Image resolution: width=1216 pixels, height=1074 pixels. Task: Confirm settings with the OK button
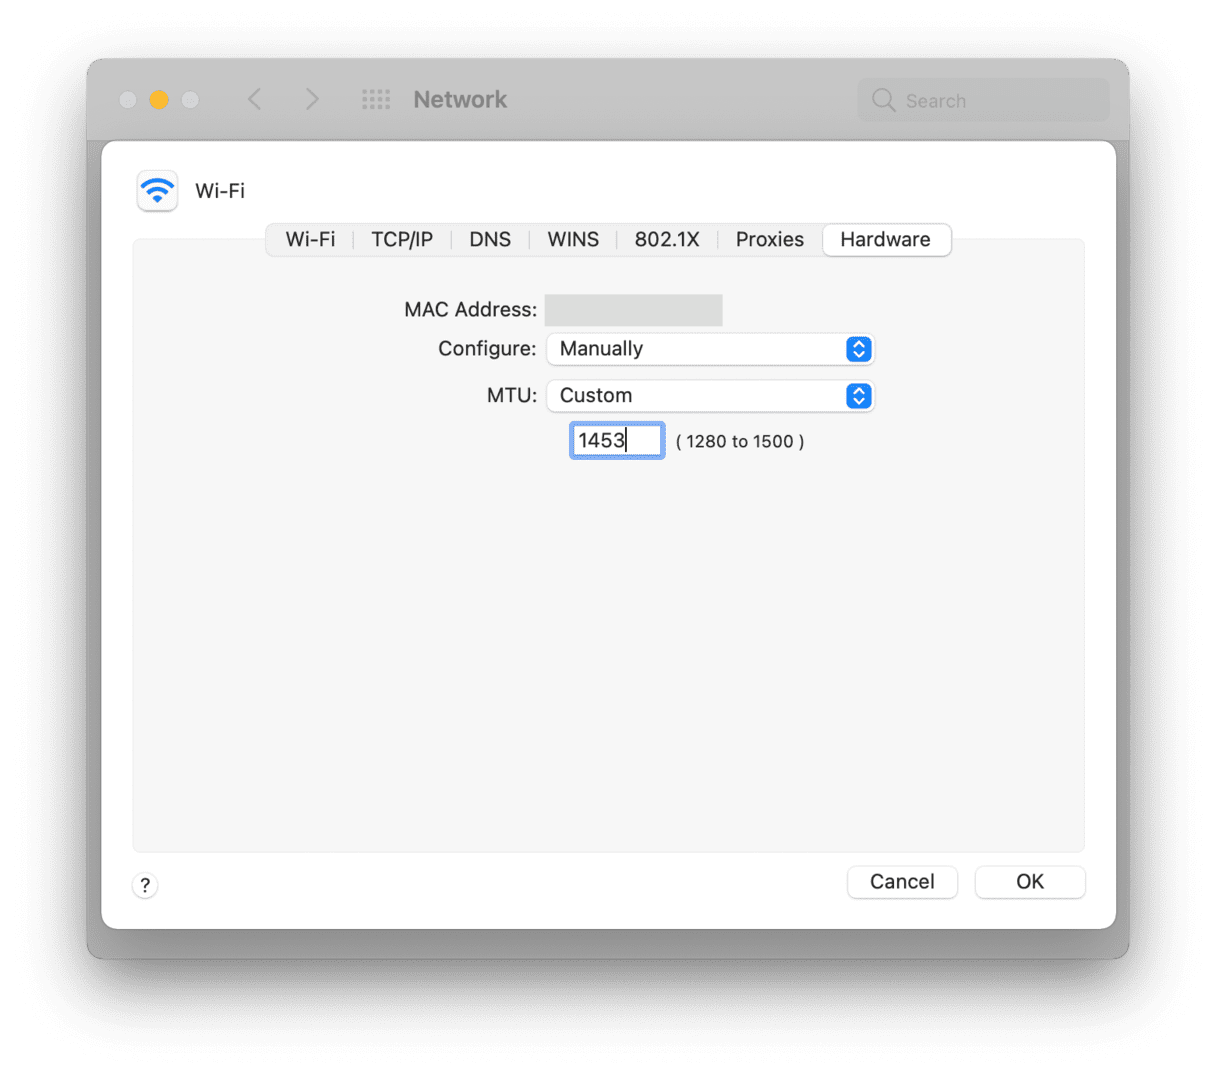(1030, 882)
